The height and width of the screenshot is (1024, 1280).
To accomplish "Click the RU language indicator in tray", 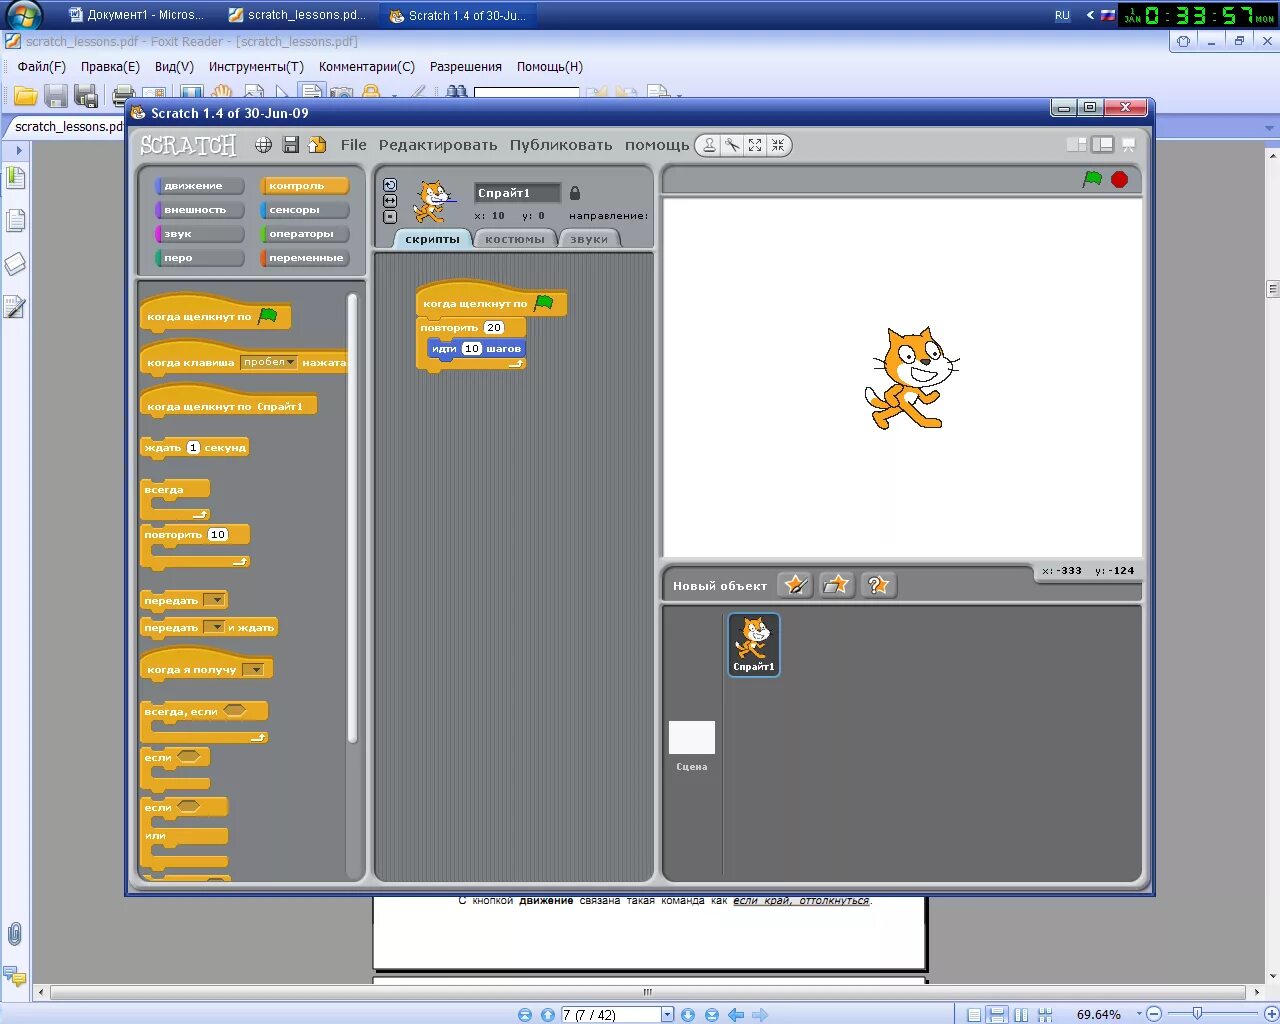I will point(1062,15).
